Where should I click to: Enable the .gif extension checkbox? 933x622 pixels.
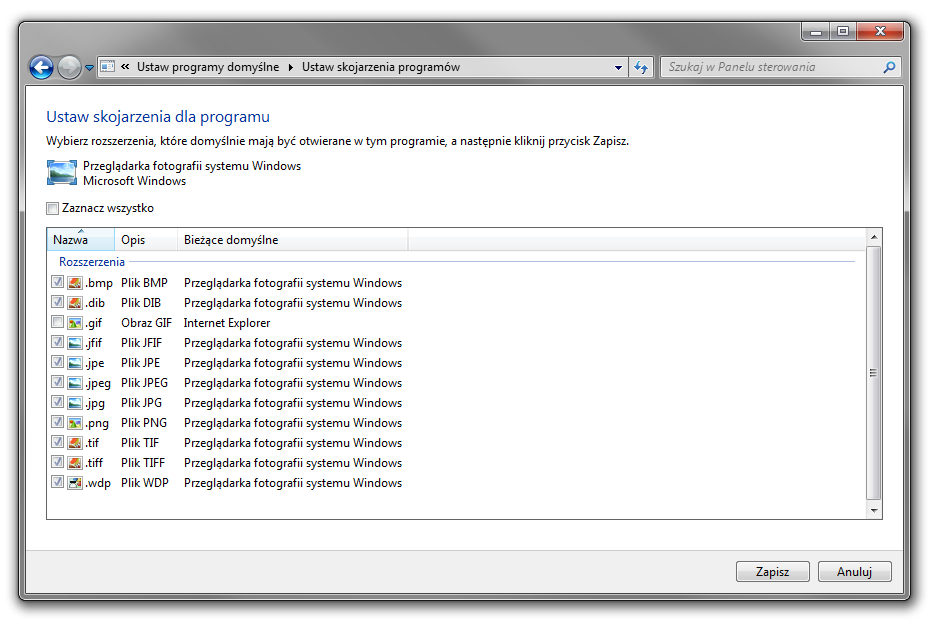(57, 322)
